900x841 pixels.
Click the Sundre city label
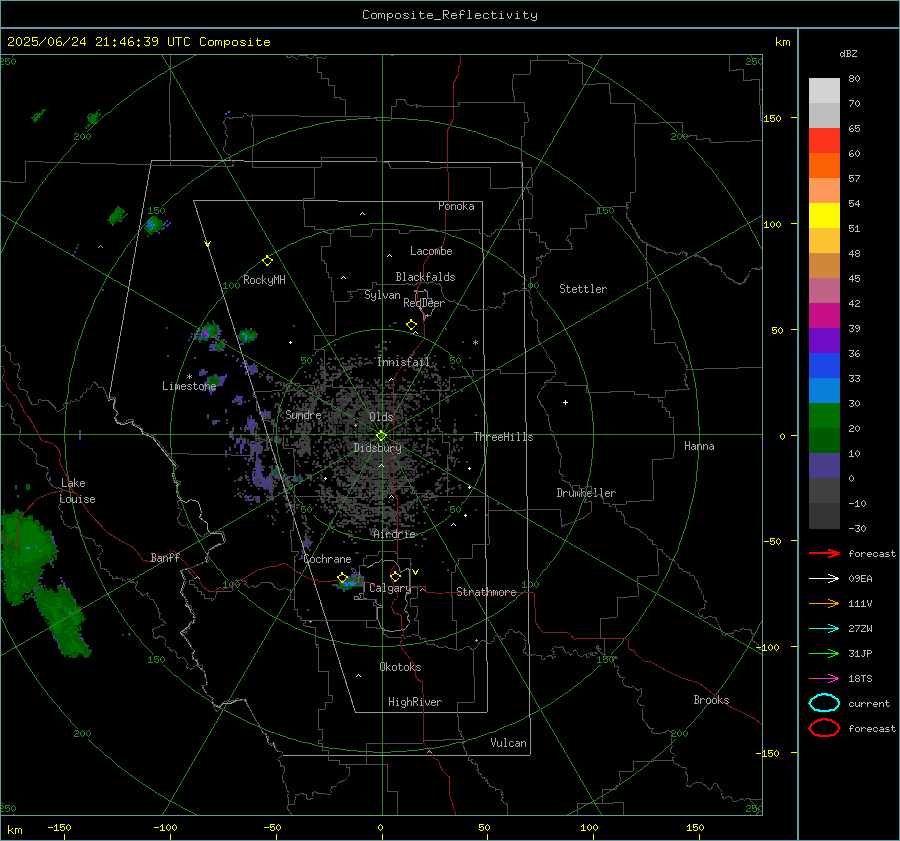pos(303,415)
